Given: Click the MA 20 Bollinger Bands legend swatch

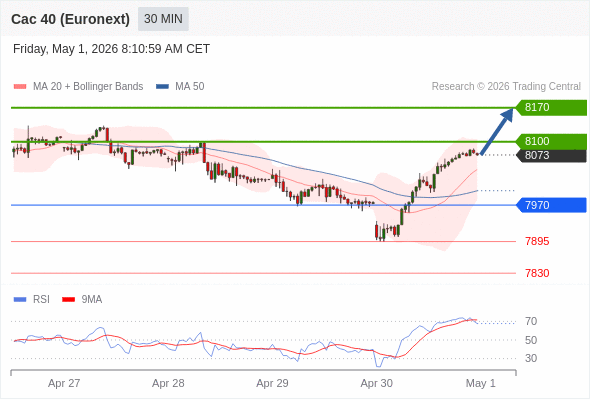Looking at the screenshot, I should [20, 87].
